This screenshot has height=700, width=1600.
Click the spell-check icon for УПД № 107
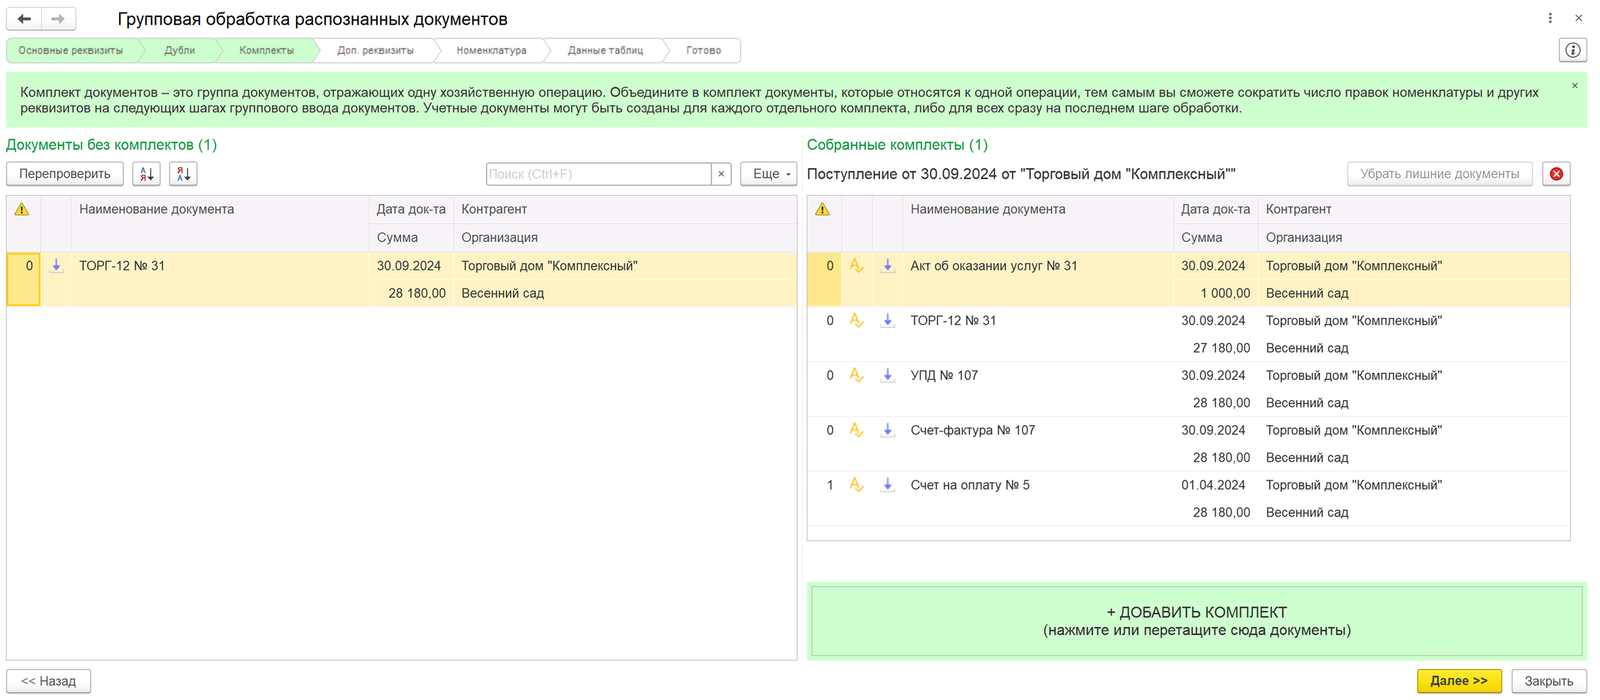(x=856, y=376)
